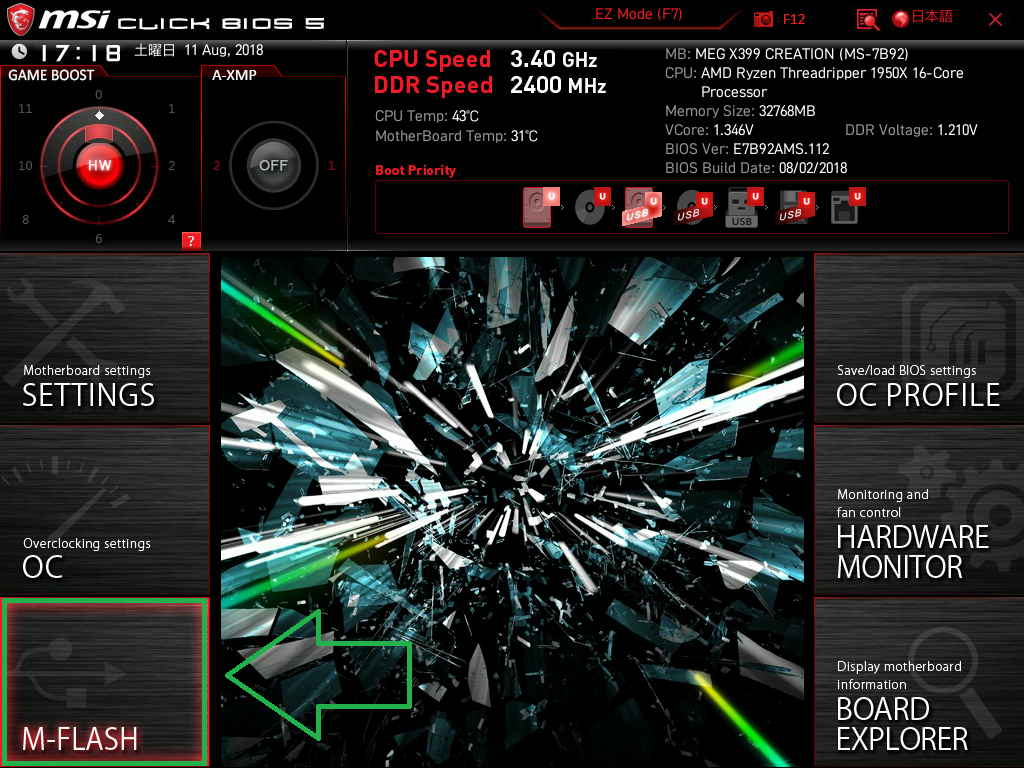Click the GAME BOOST panel label

51,75
